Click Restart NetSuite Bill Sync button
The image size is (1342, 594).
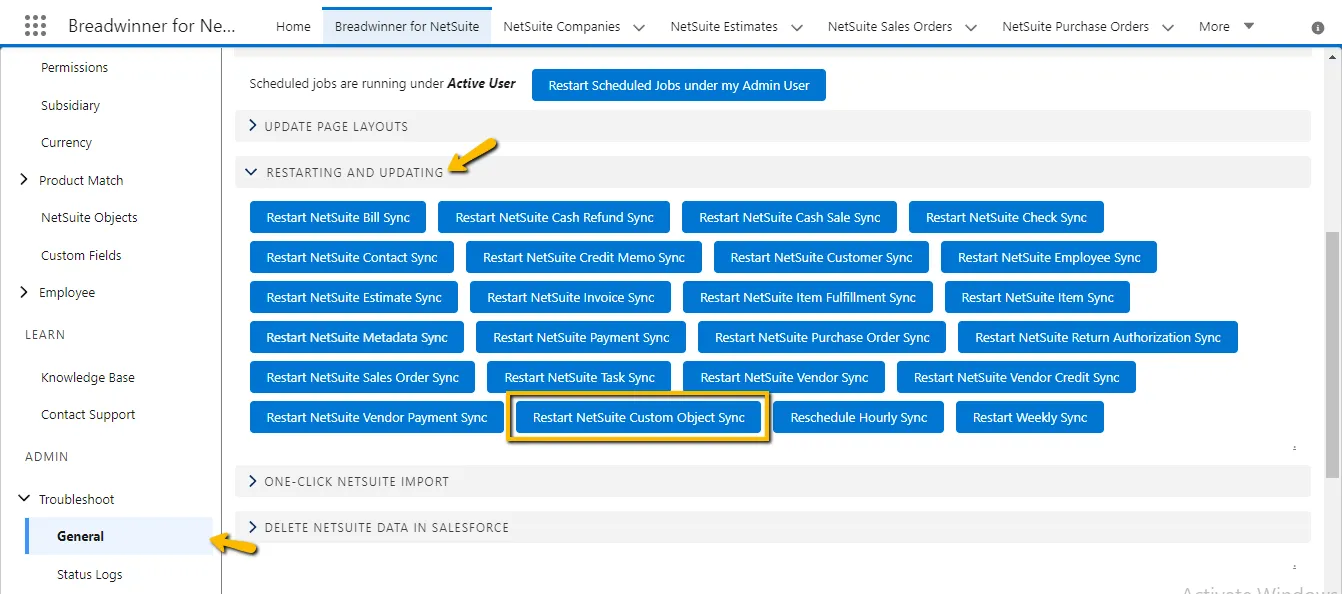(338, 217)
